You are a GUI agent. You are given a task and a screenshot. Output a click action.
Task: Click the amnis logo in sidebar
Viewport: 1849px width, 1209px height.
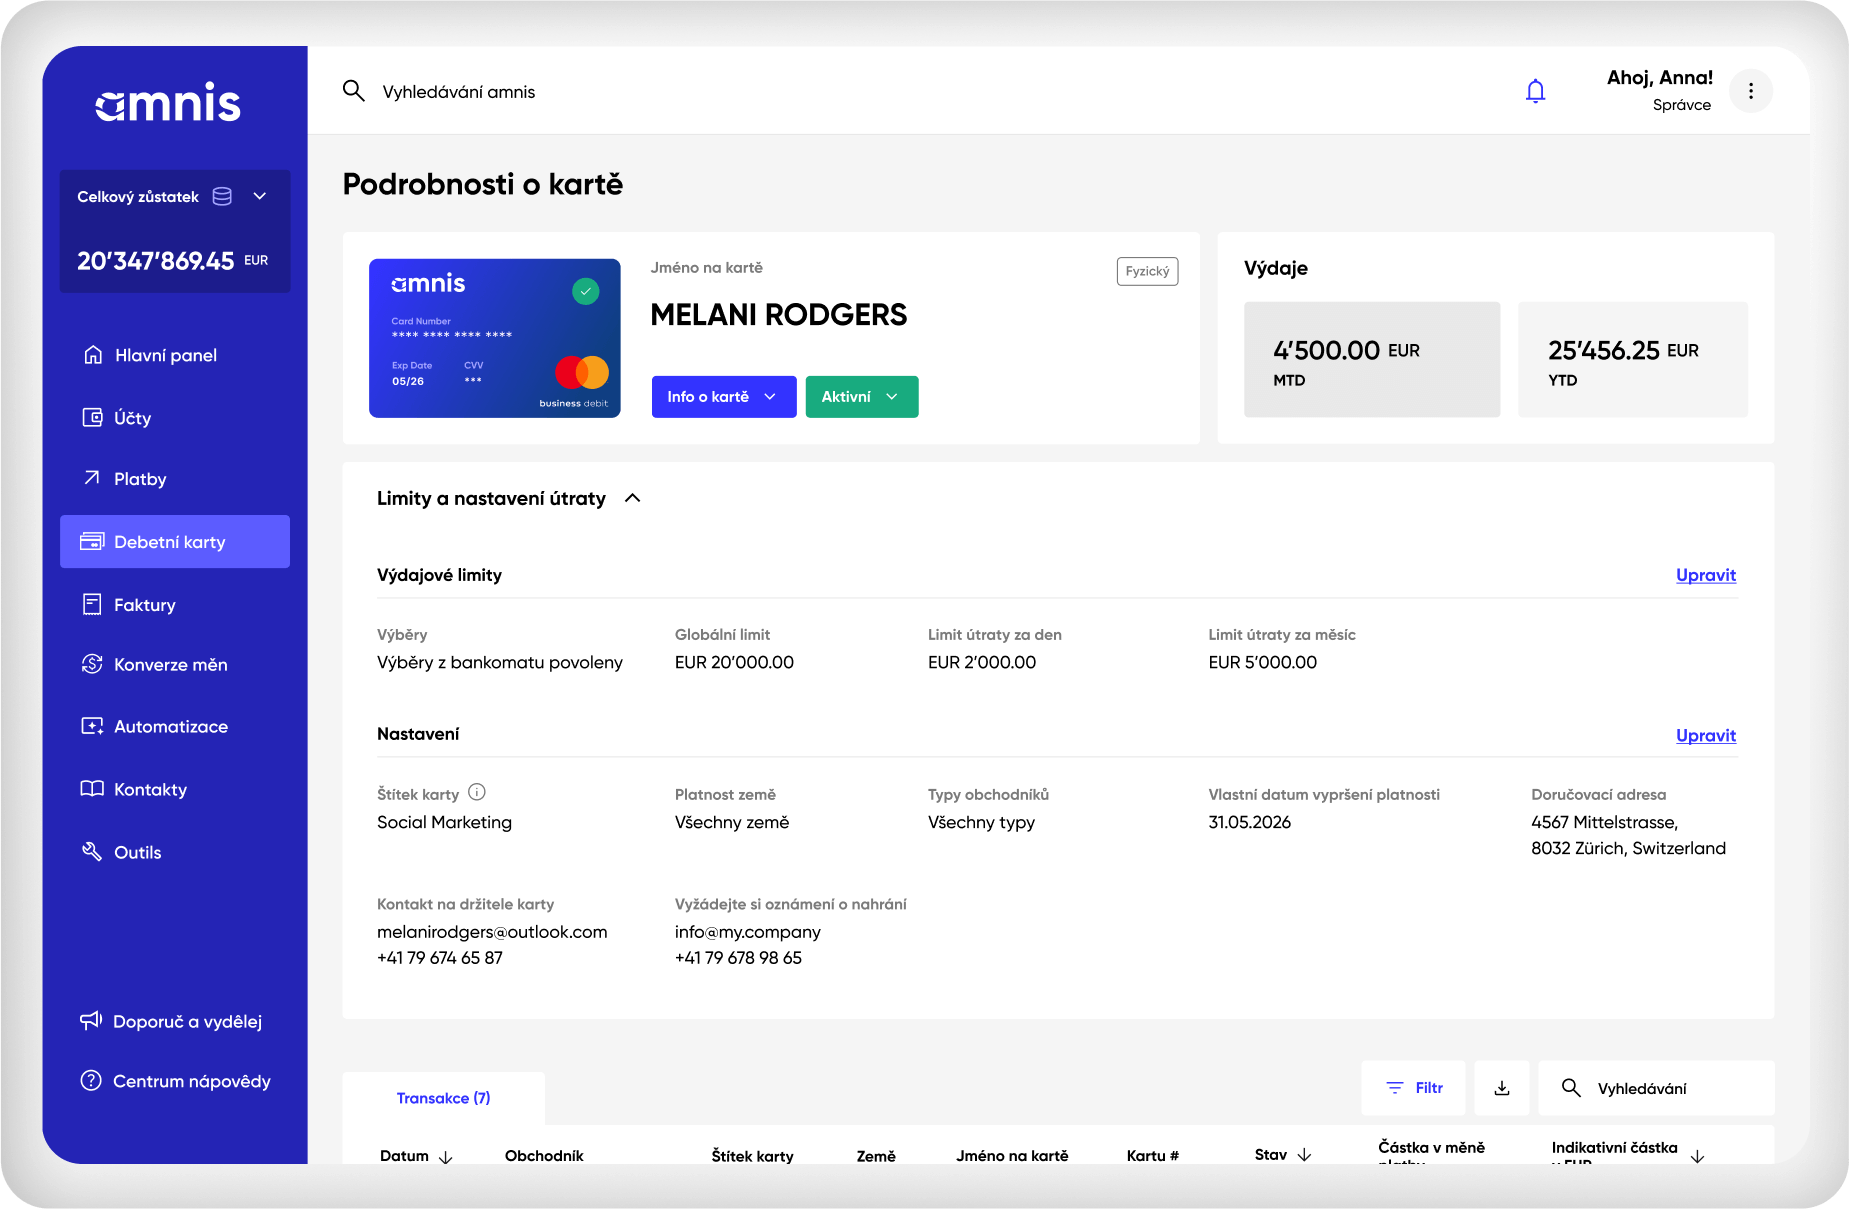pyautogui.click(x=168, y=103)
